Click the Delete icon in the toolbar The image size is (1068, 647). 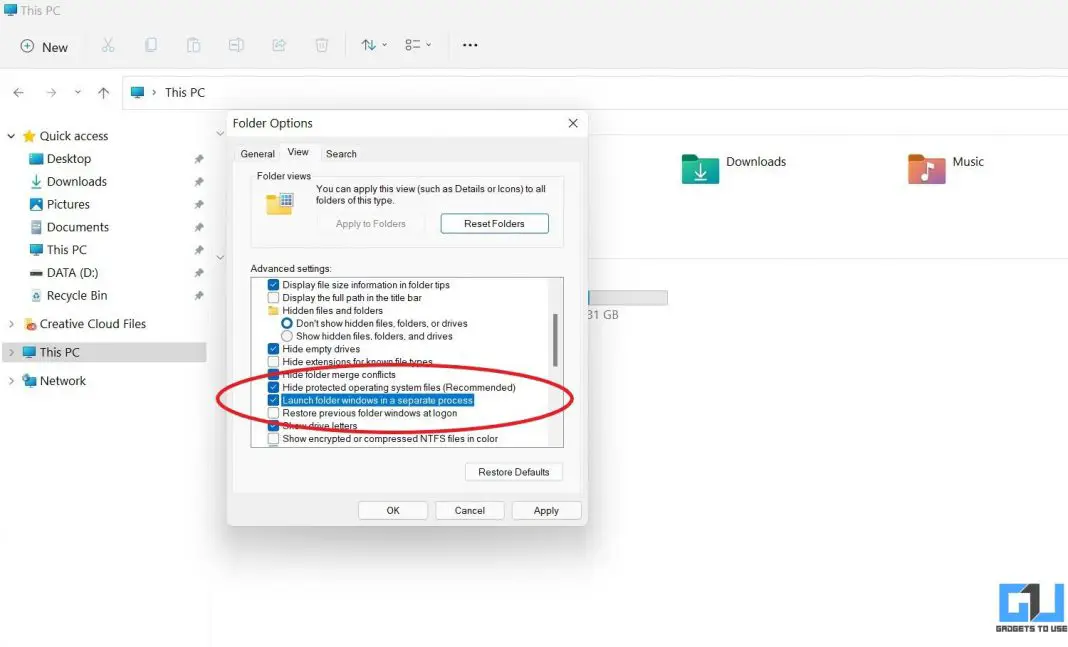pyautogui.click(x=320, y=44)
